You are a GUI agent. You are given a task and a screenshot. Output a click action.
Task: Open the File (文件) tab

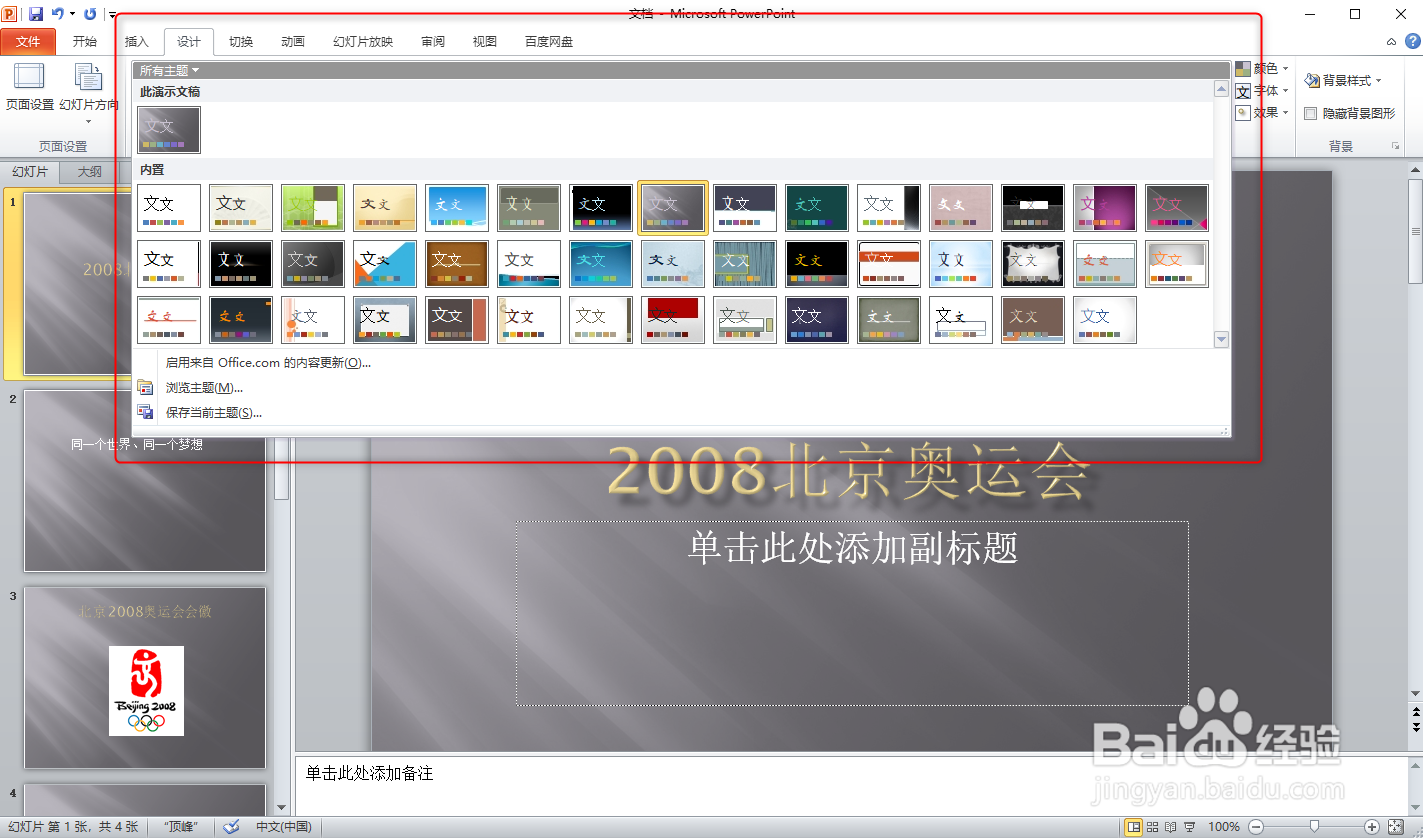pos(28,42)
